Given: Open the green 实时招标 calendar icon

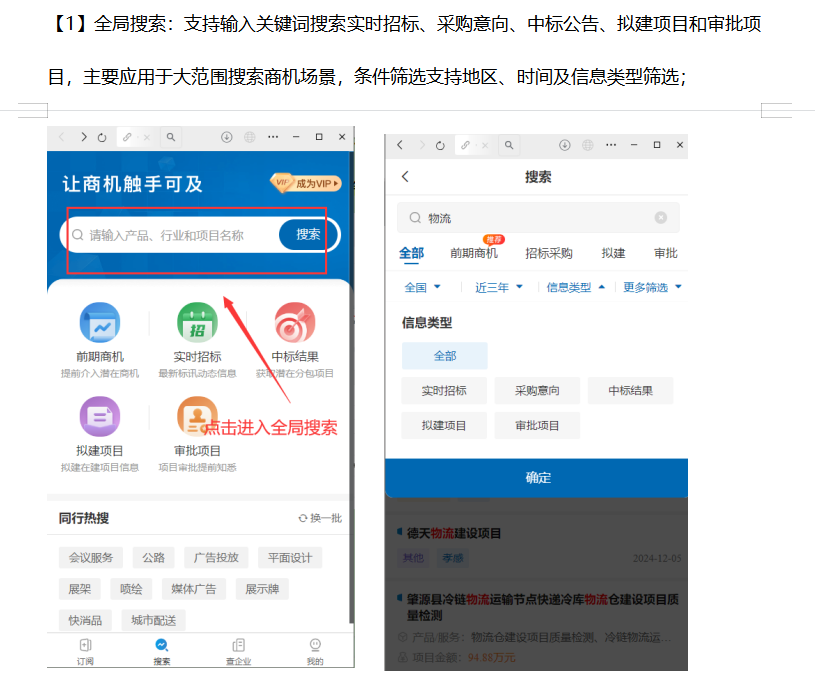Looking at the screenshot, I should click(197, 323).
